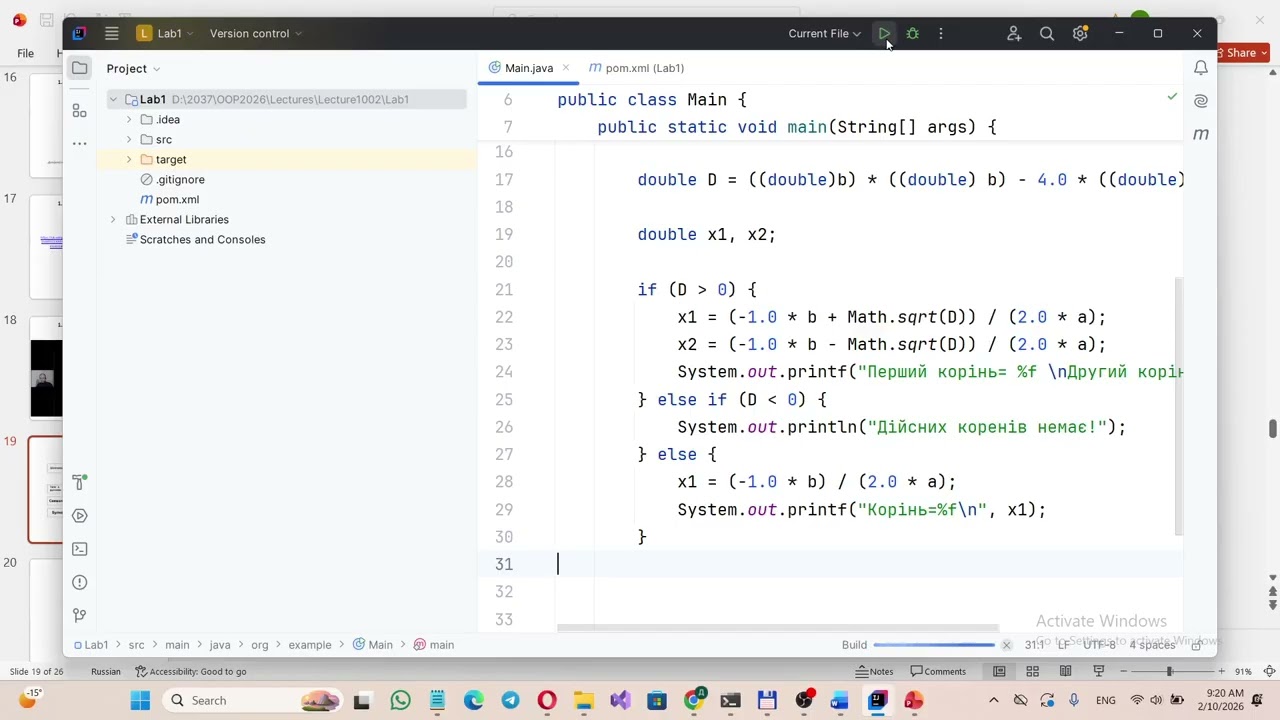Open the run toolbar's more actions menu

[940, 33]
